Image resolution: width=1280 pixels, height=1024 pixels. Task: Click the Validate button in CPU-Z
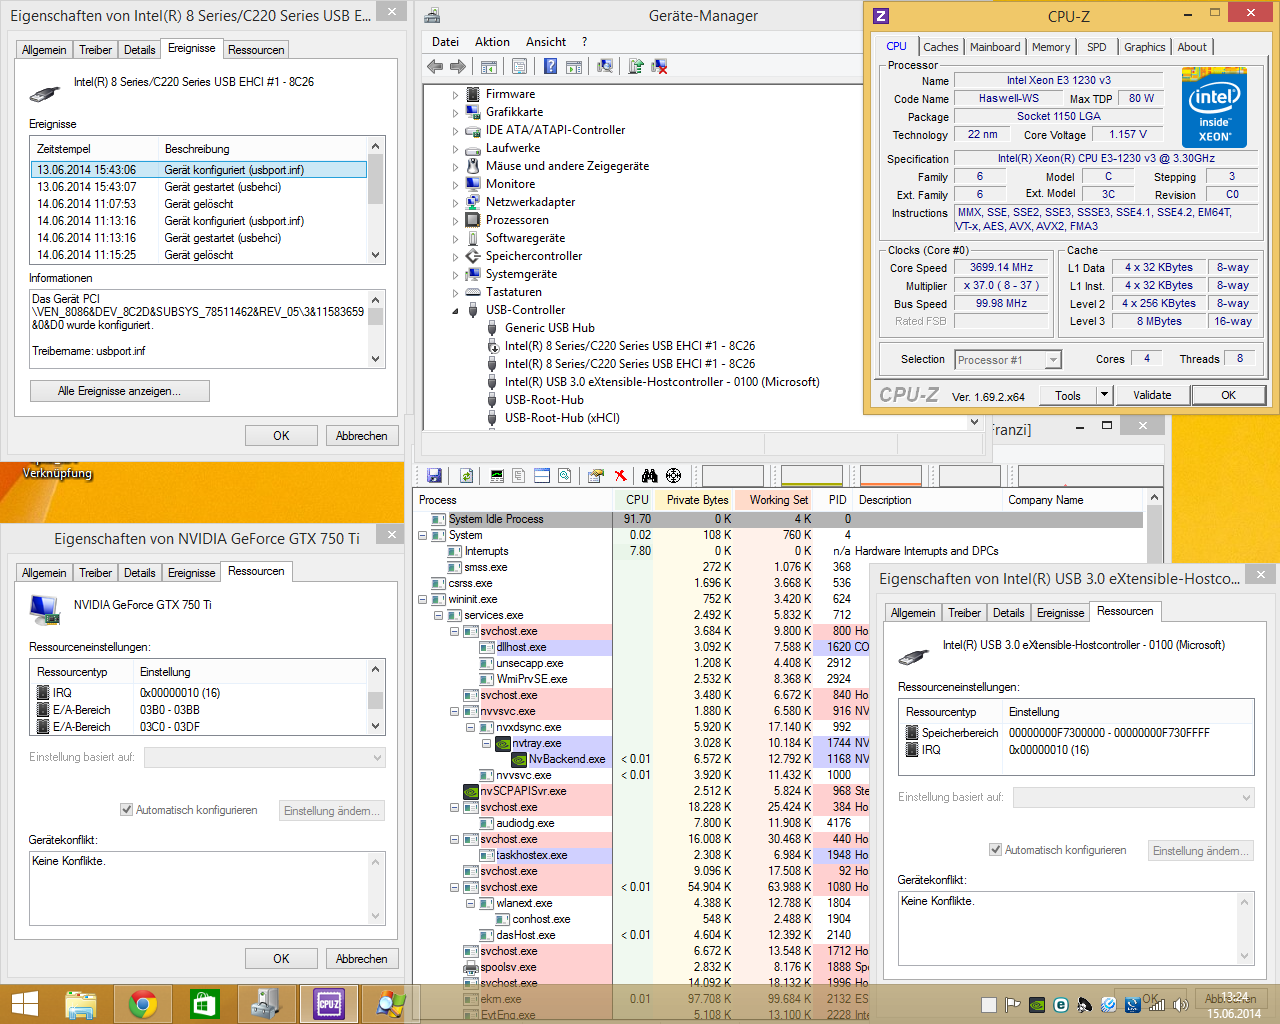click(1152, 395)
